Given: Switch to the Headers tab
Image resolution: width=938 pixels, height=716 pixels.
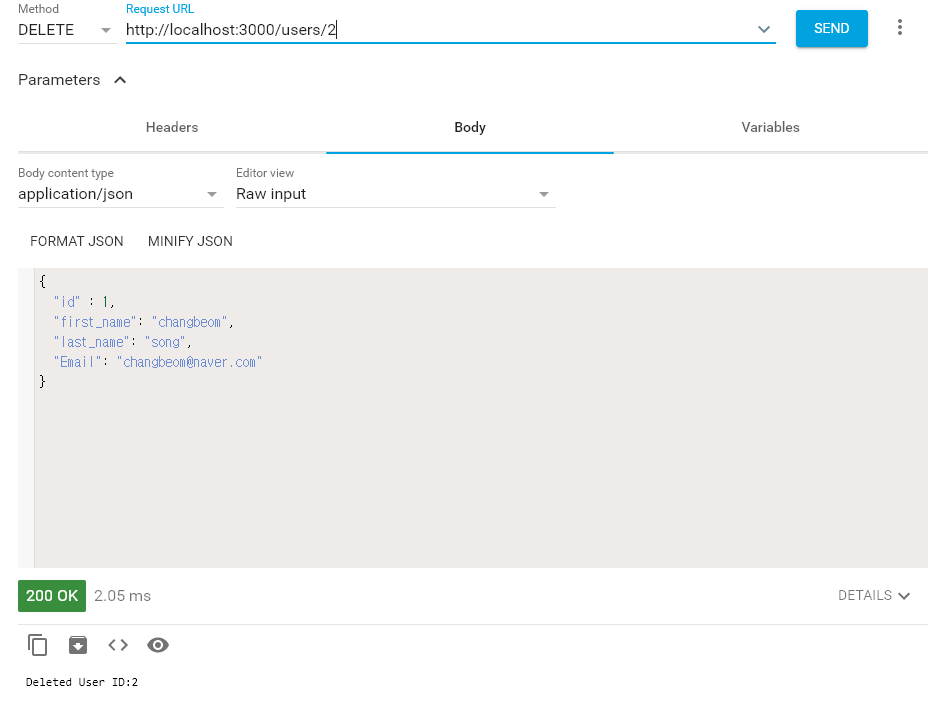Looking at the screenshot, I should (x=172, y=127).
